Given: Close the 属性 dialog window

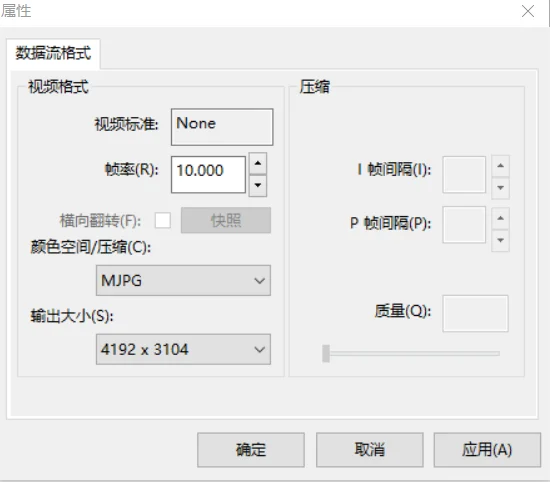Looking at the screenshot, I should (x=528, y=12).
